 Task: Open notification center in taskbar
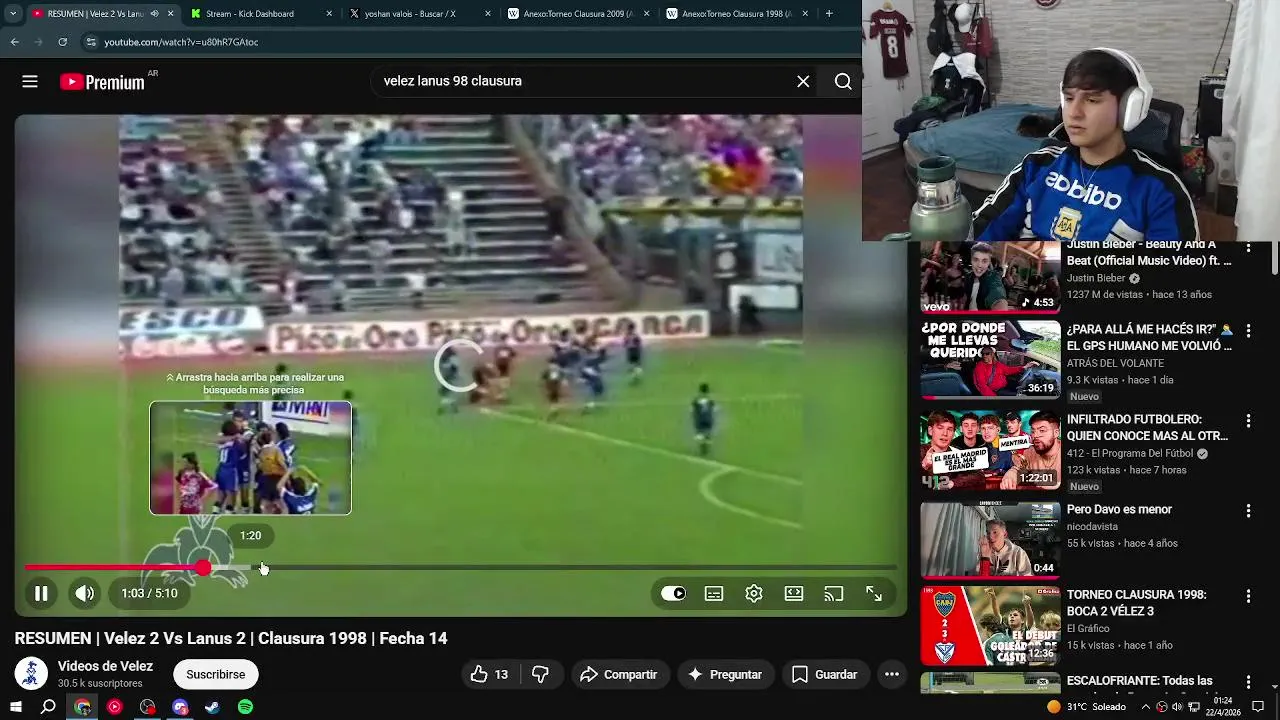click(x=1260, y=707)
